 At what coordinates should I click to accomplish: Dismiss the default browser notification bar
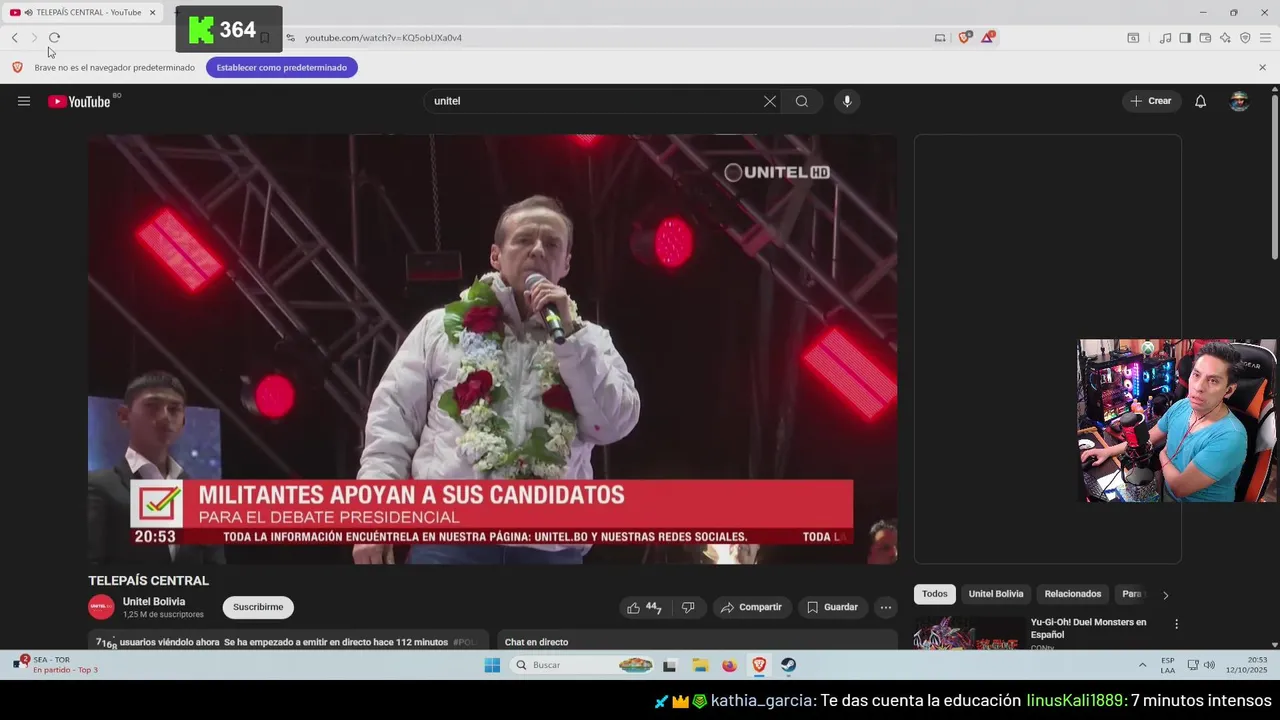[x=1262, y=68]
